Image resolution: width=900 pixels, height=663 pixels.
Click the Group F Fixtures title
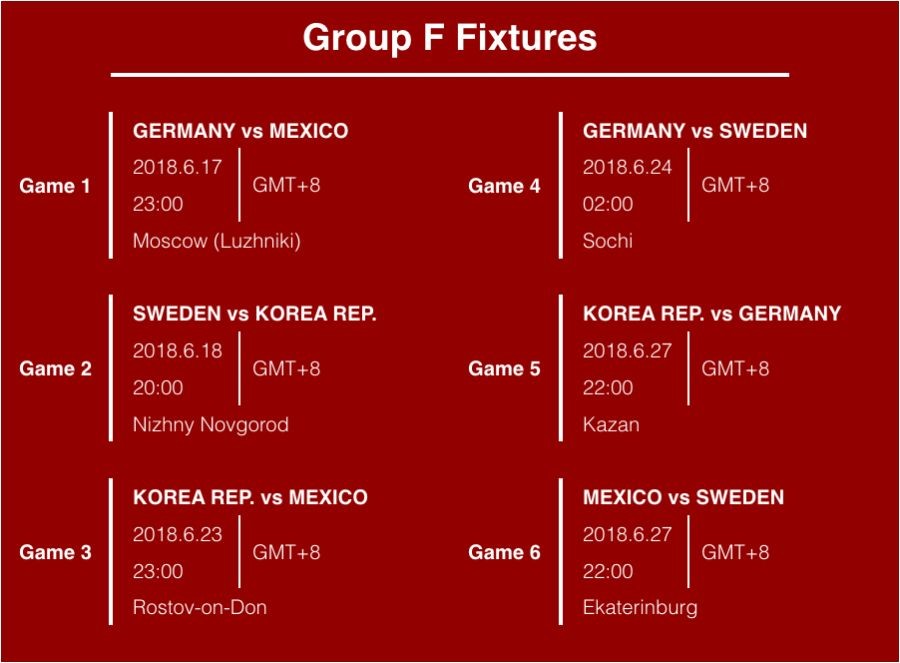pos(449,38)
